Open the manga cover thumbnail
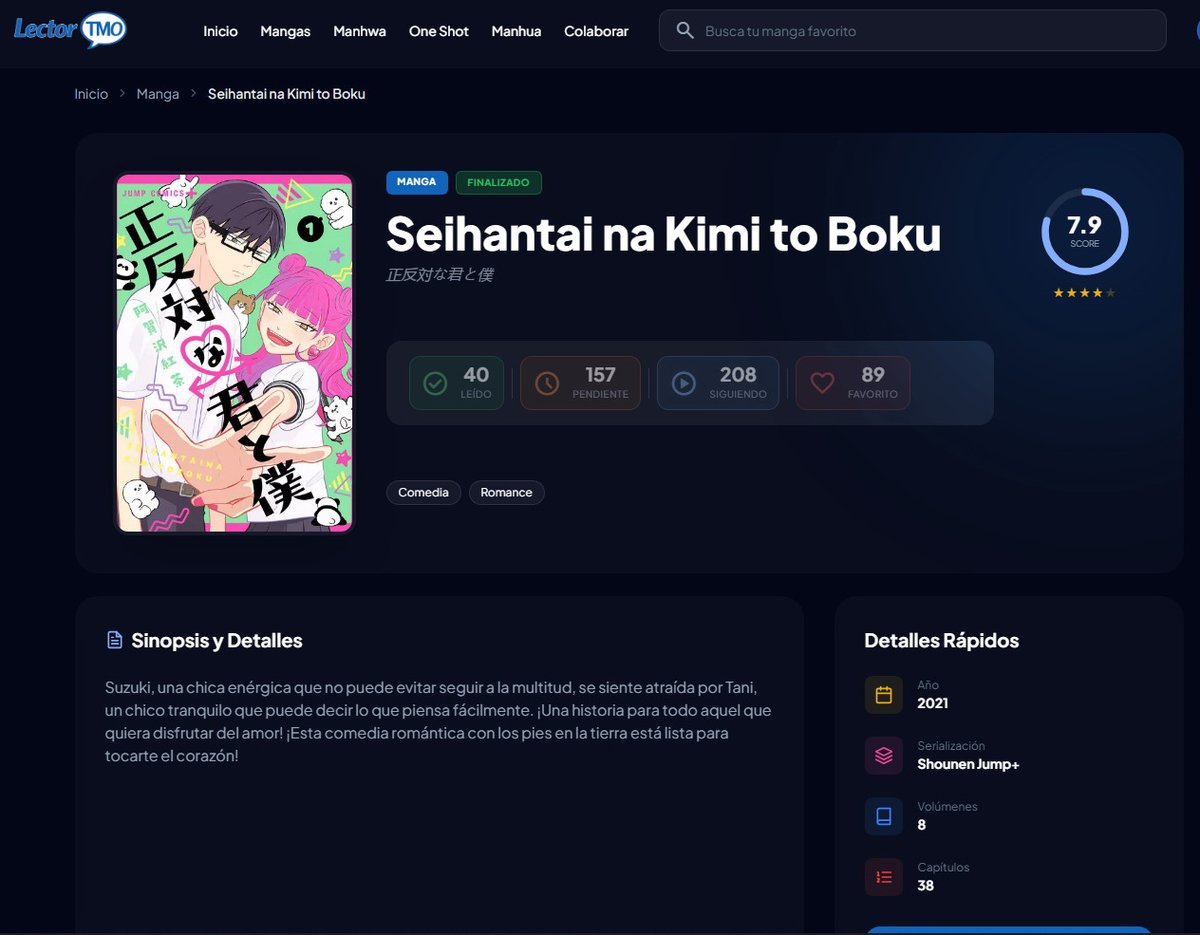The width and height of the screenshot is (1200, 935). (x=235, y=353)
